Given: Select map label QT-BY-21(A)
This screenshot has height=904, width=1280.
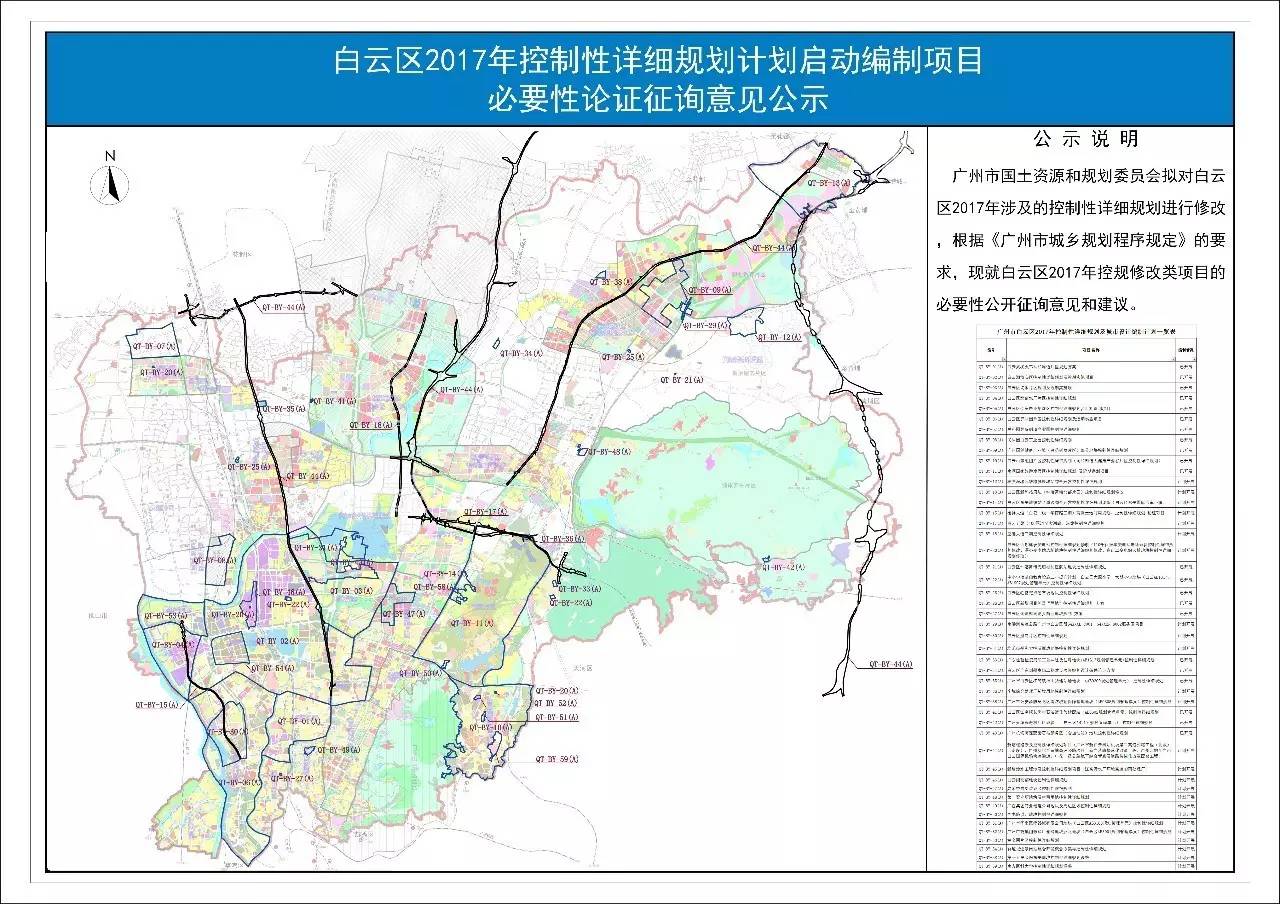Looking at the screenshot, I should pos(682,381).
